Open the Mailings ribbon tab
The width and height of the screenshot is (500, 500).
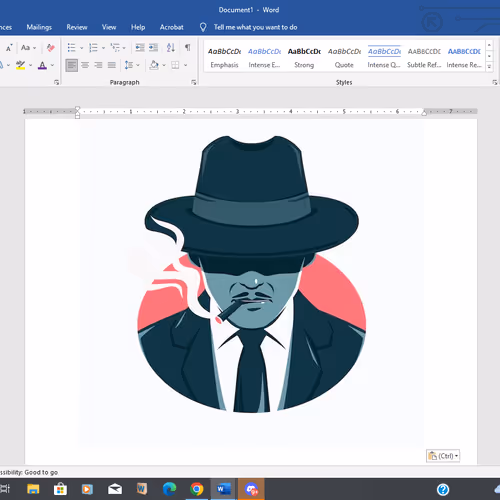39,27
